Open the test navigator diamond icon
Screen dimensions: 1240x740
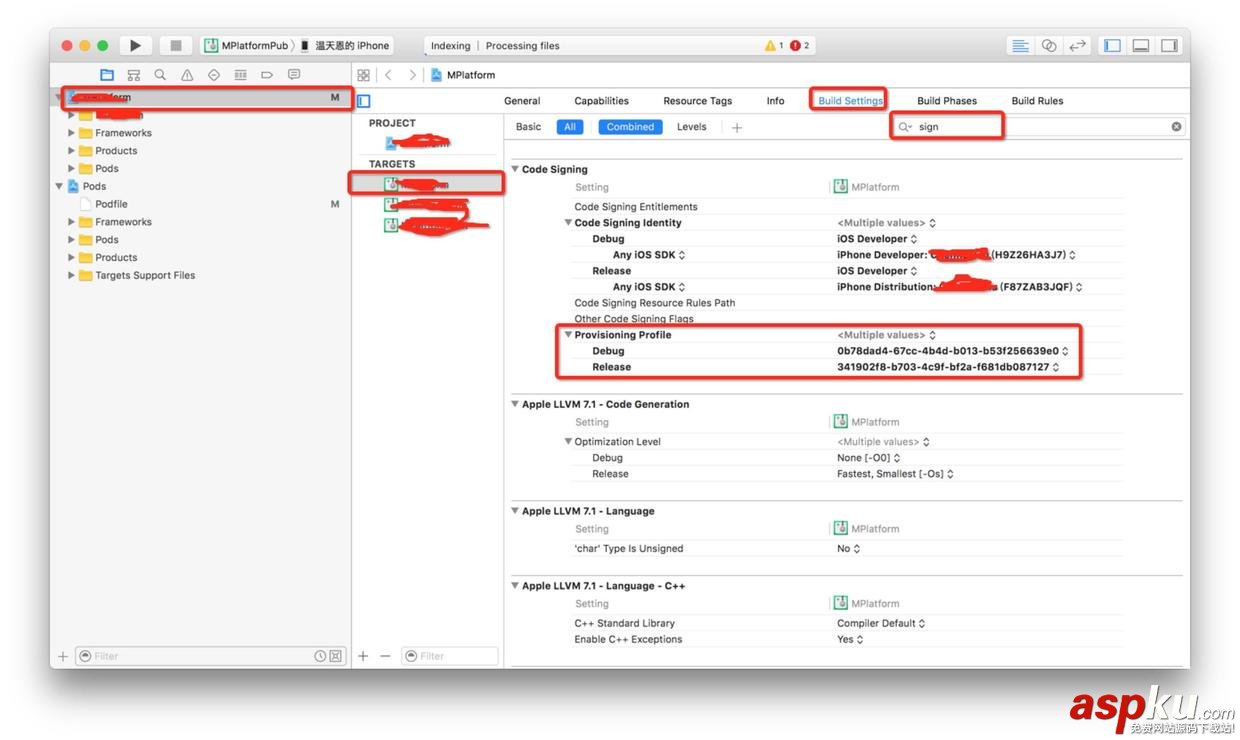pyautogui.click(x=214, y=75)
